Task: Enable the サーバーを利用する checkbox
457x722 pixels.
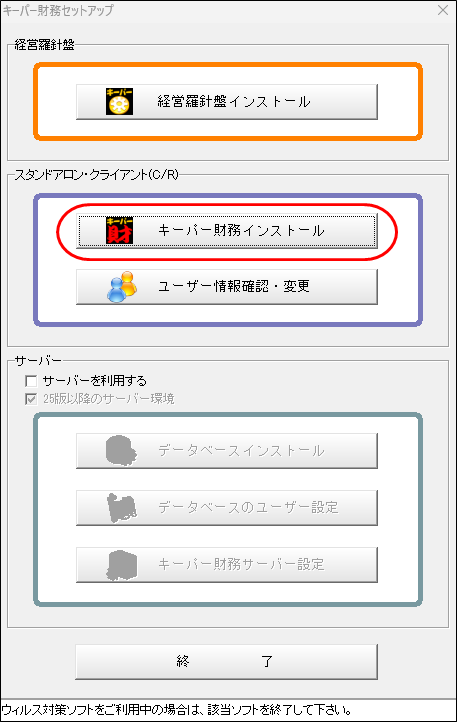Action: coord(31,381)
